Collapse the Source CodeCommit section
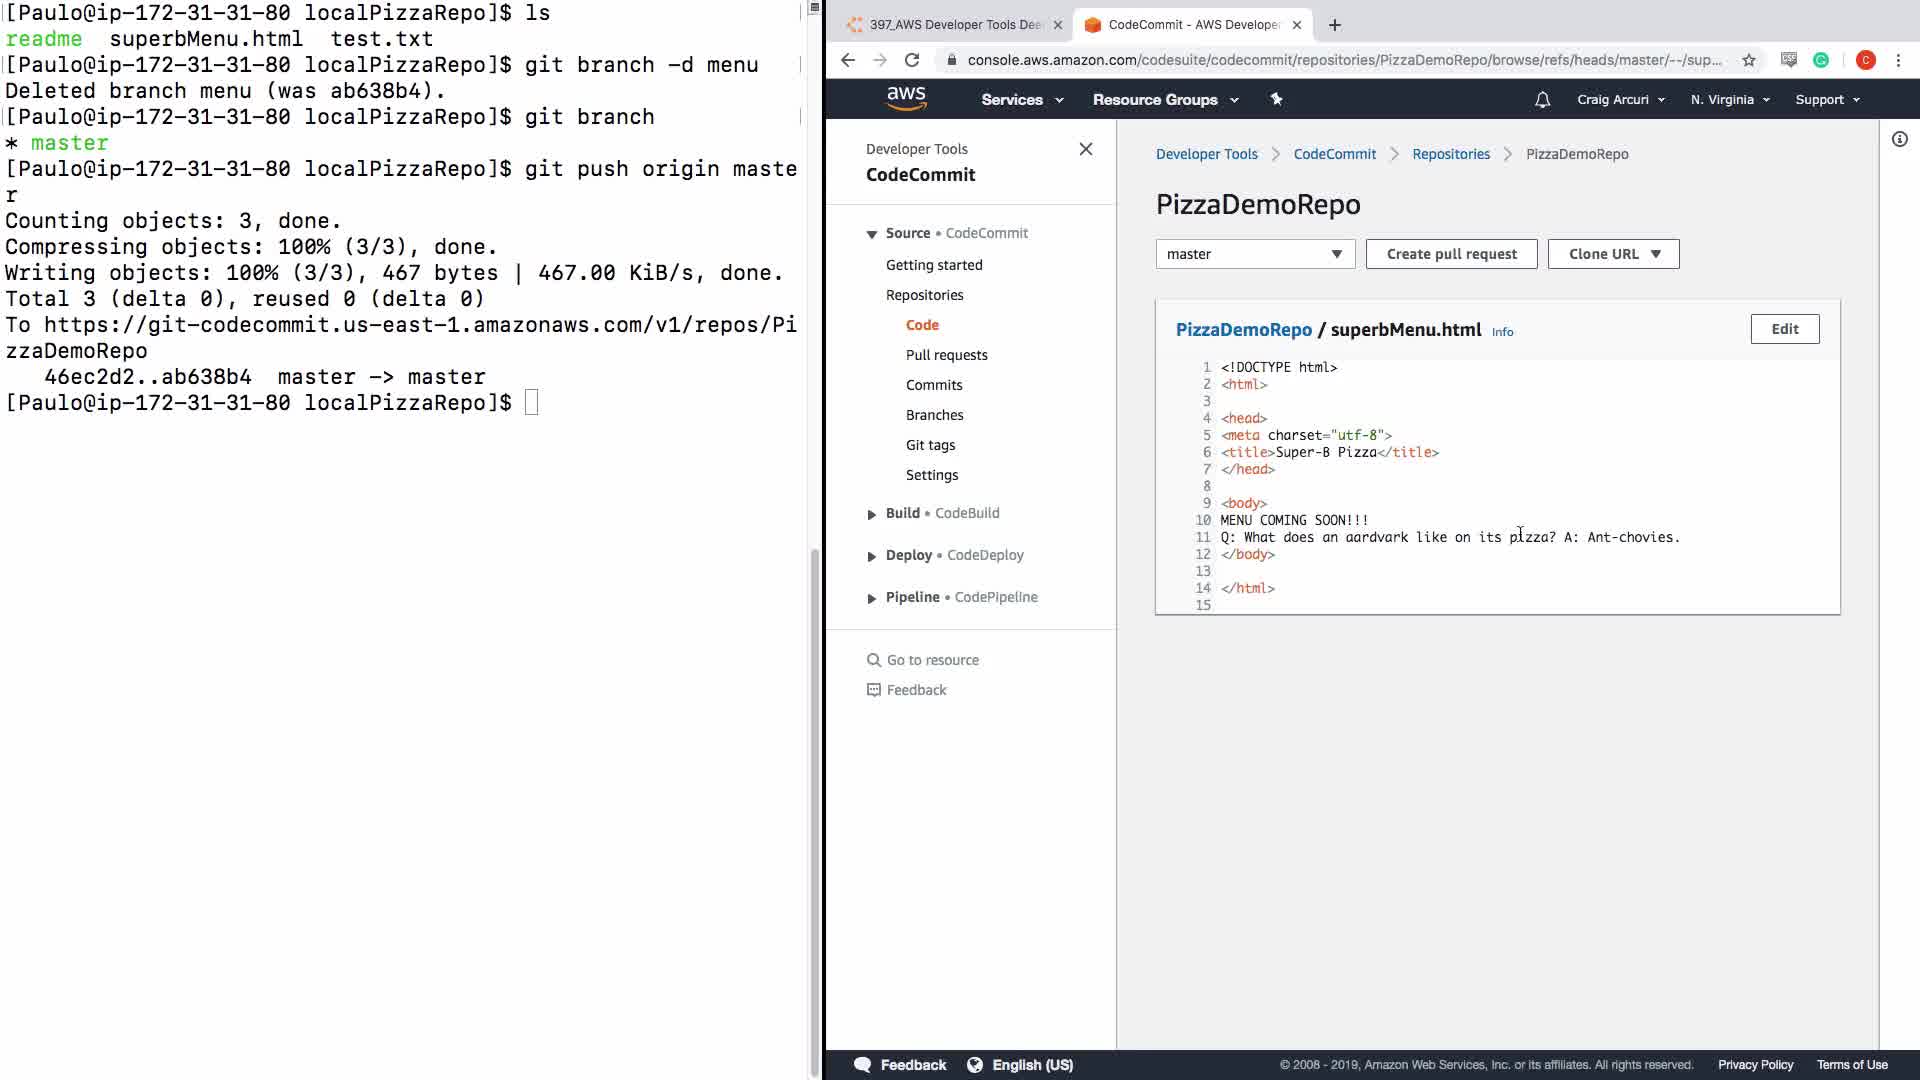This screenshot has width=1920, height=1080. pyautogui.click(x=872, y=234)
